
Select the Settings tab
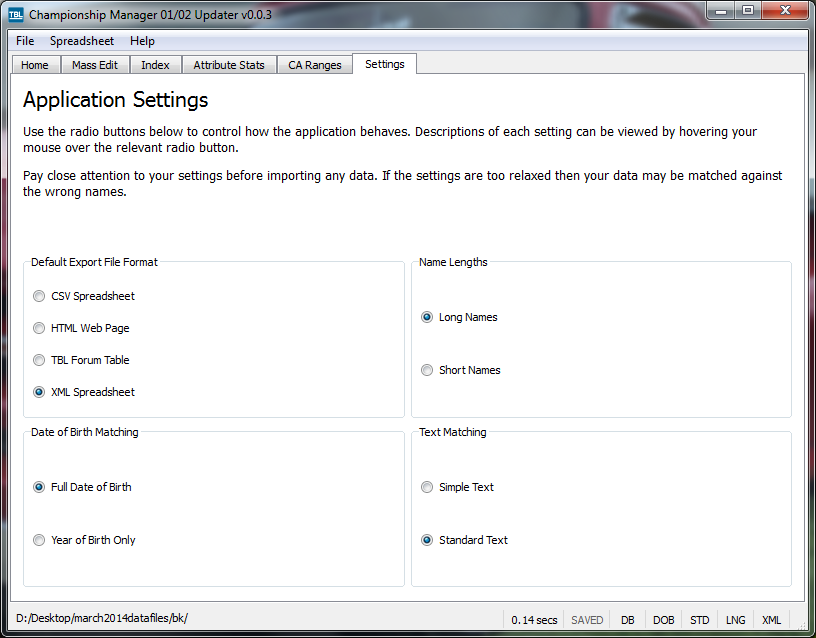pos(385,64)
